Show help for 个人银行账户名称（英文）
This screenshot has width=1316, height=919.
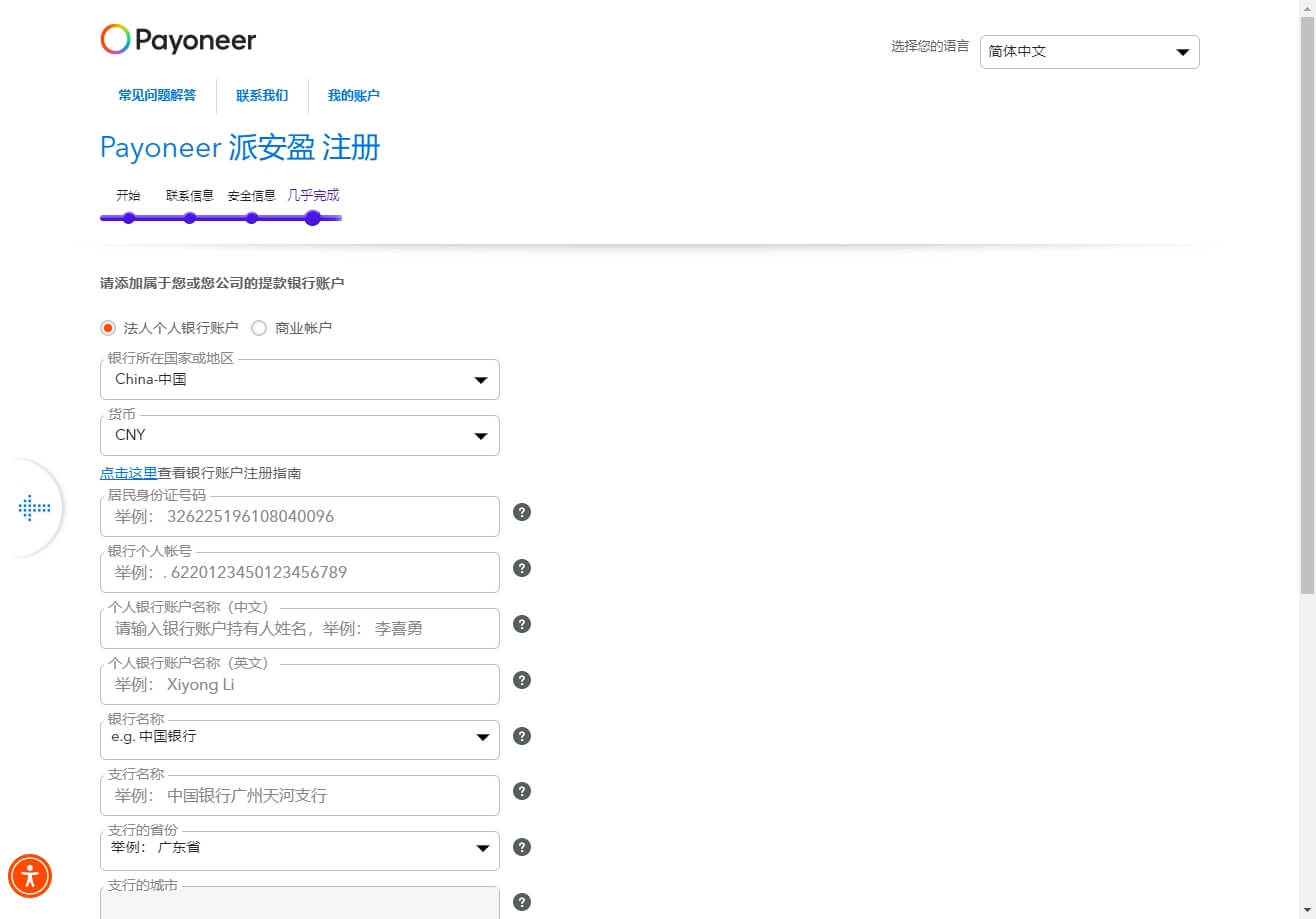click(522, 680)
